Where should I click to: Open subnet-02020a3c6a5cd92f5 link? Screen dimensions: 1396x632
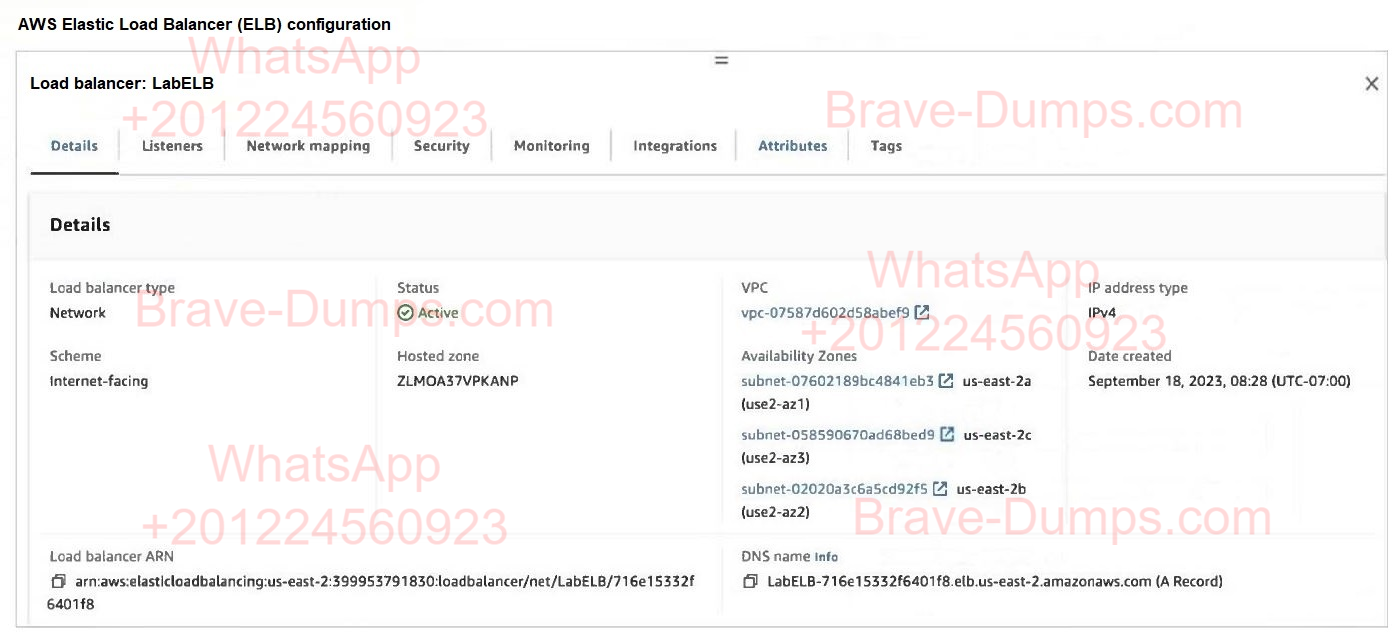[834, 489]
